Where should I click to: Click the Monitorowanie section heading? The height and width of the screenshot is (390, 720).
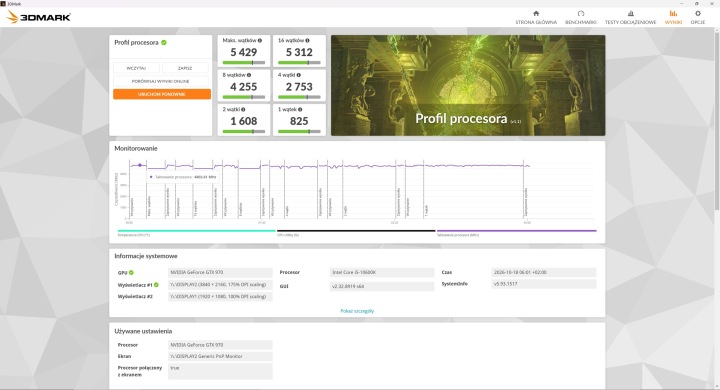click(136, 148)
